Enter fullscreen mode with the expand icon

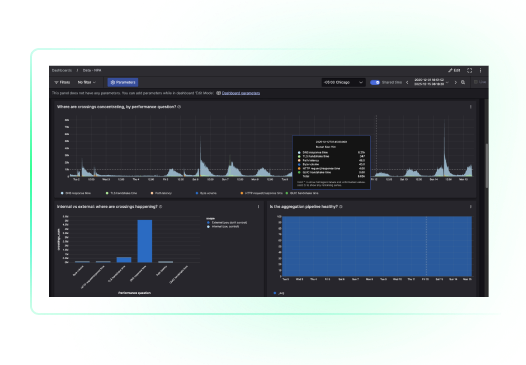point(469,70)
